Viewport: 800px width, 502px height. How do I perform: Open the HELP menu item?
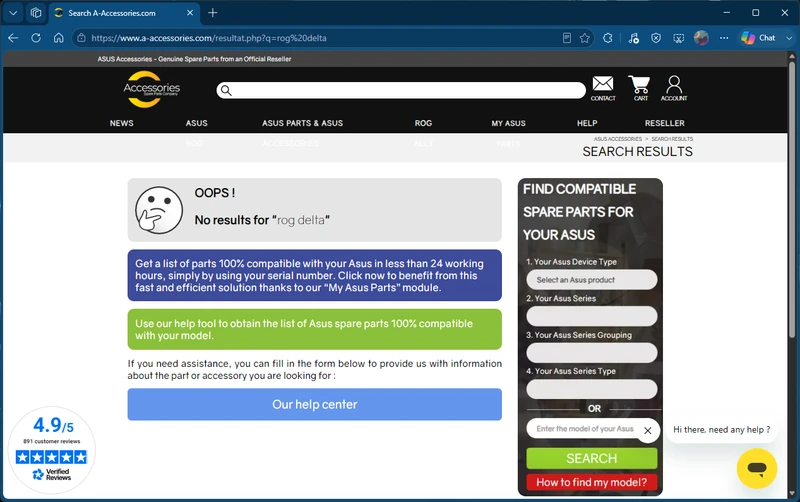coord(587,123)
